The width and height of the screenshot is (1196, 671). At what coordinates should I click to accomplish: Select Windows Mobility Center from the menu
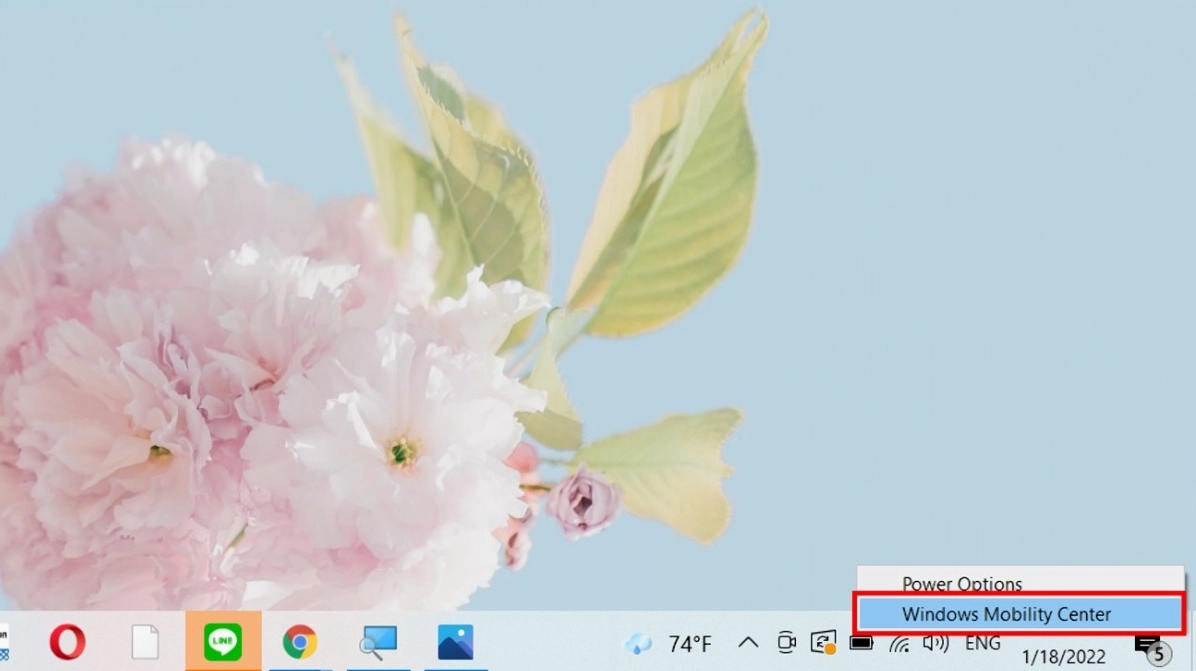[1006, 614]
